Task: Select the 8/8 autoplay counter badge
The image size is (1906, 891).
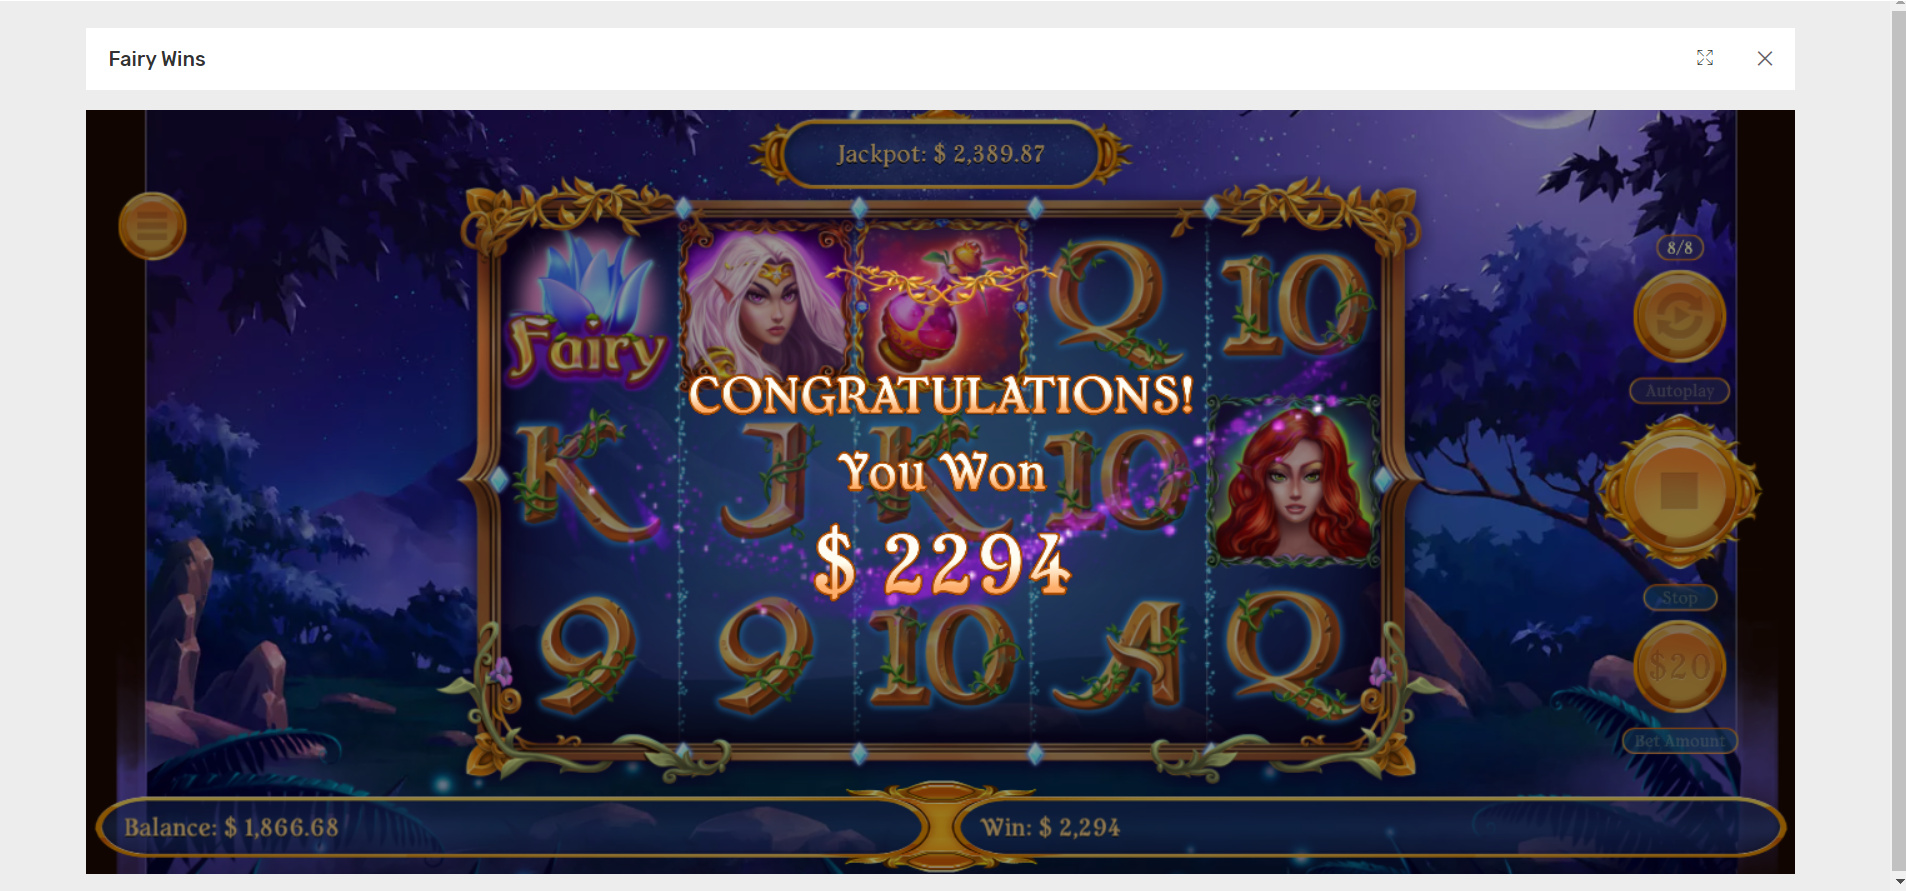Action: (x=1680, y=247)
